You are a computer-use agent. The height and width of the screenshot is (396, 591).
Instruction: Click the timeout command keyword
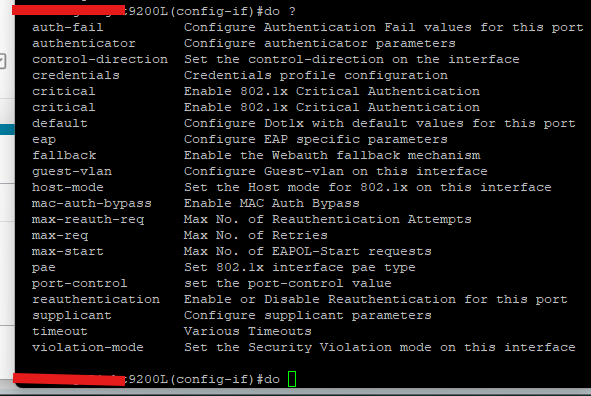tap(60, 332)
